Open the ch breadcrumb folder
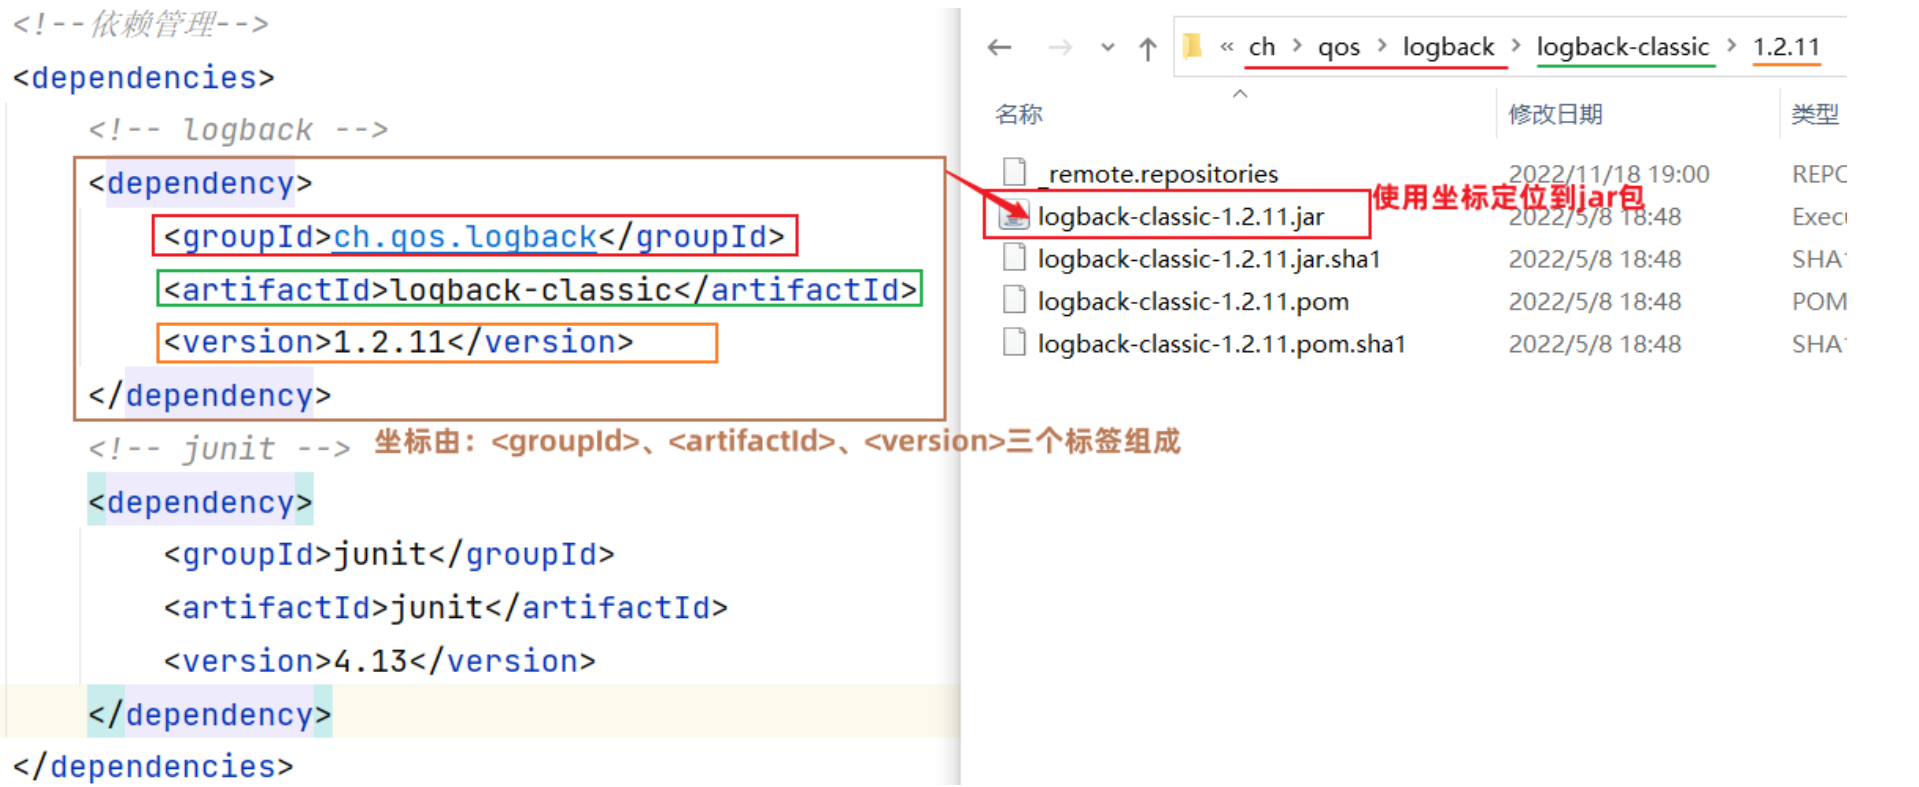Screen dimensions: 1919x787 point(1262,47)
